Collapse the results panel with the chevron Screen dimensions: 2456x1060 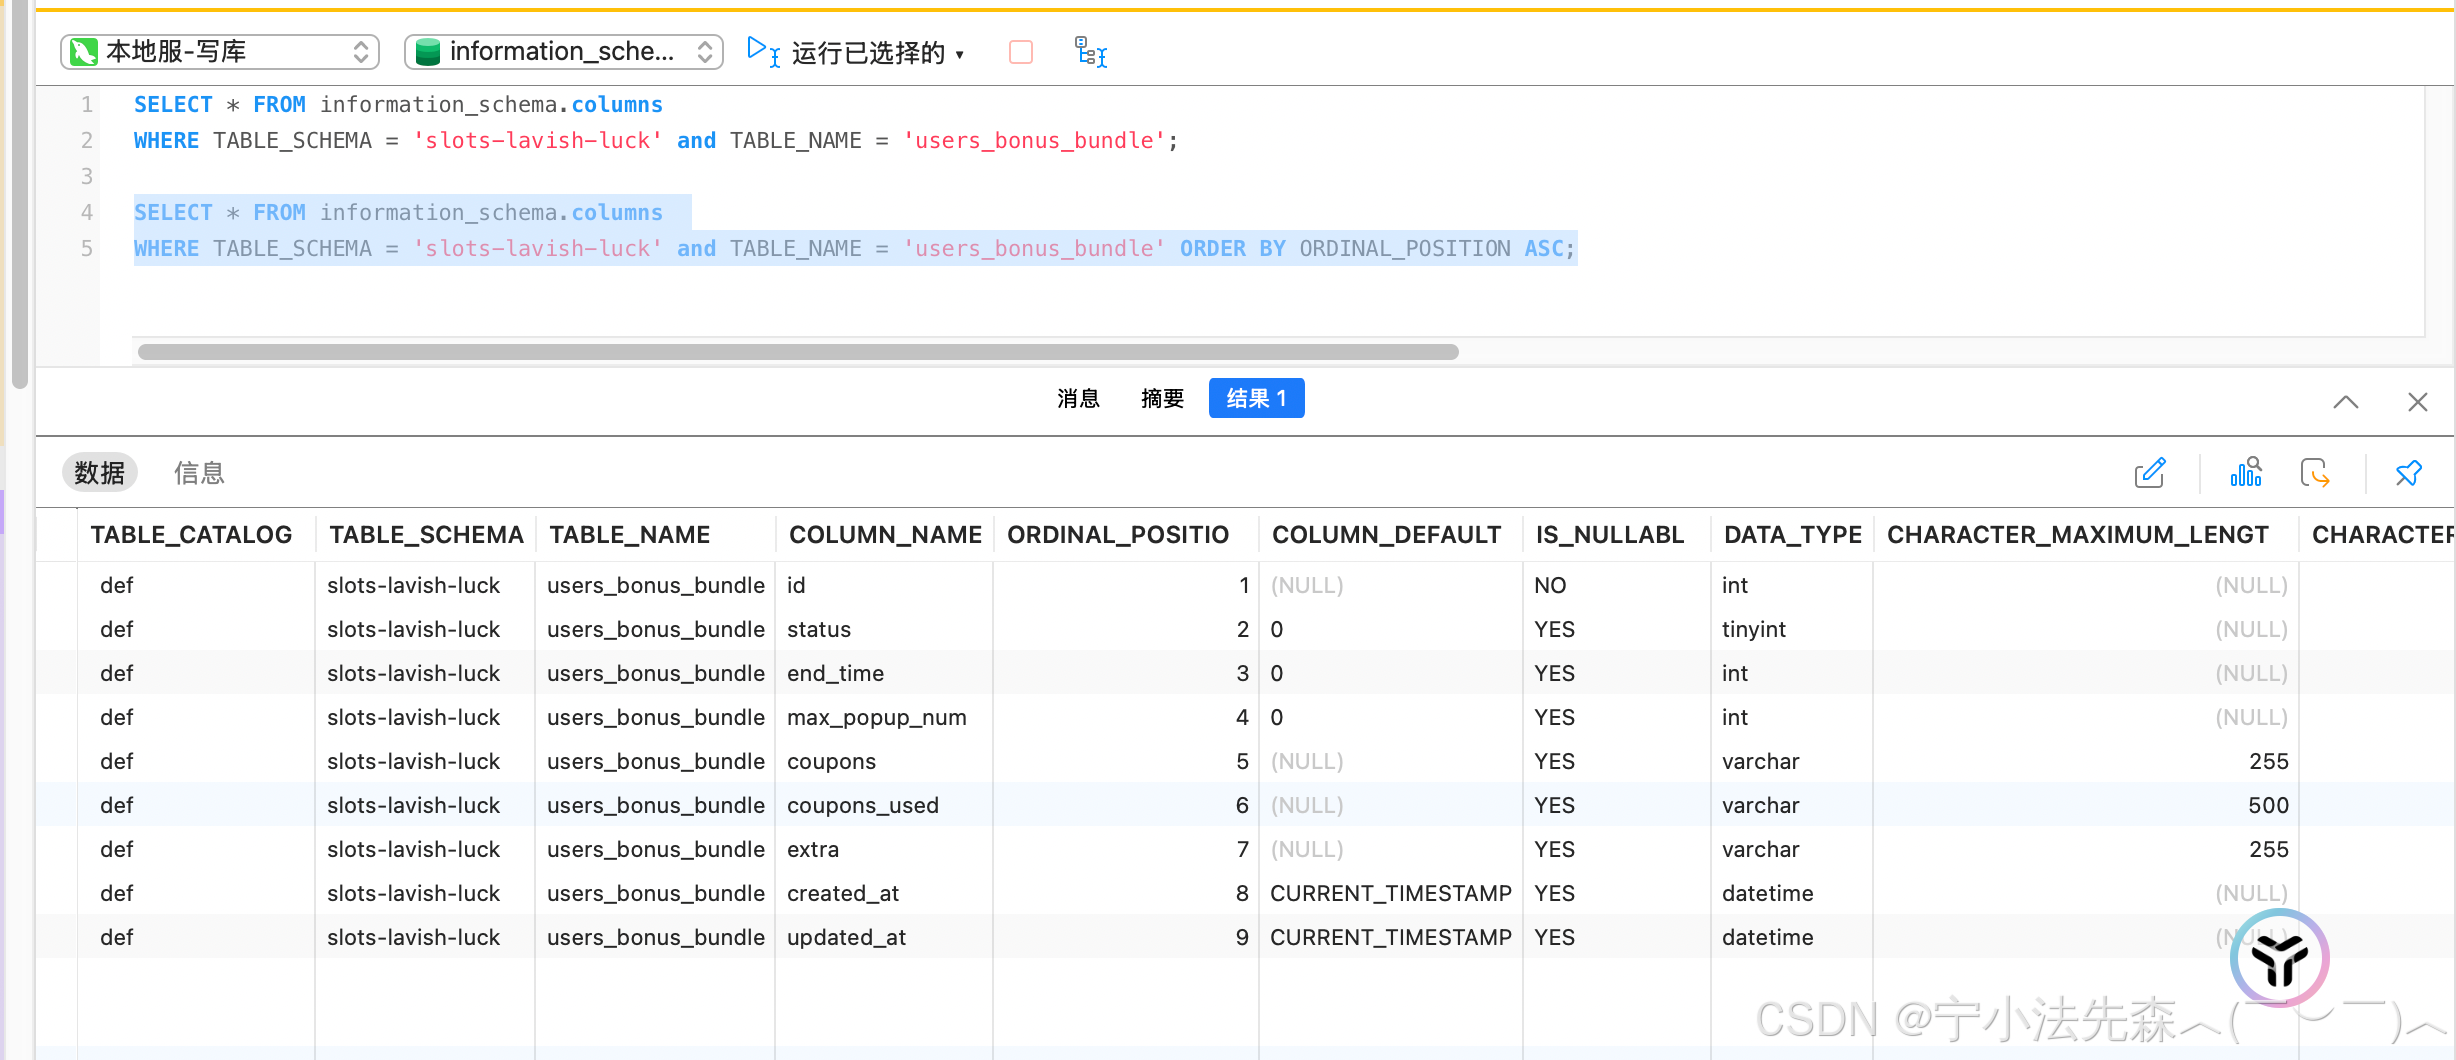[2346, 402]
